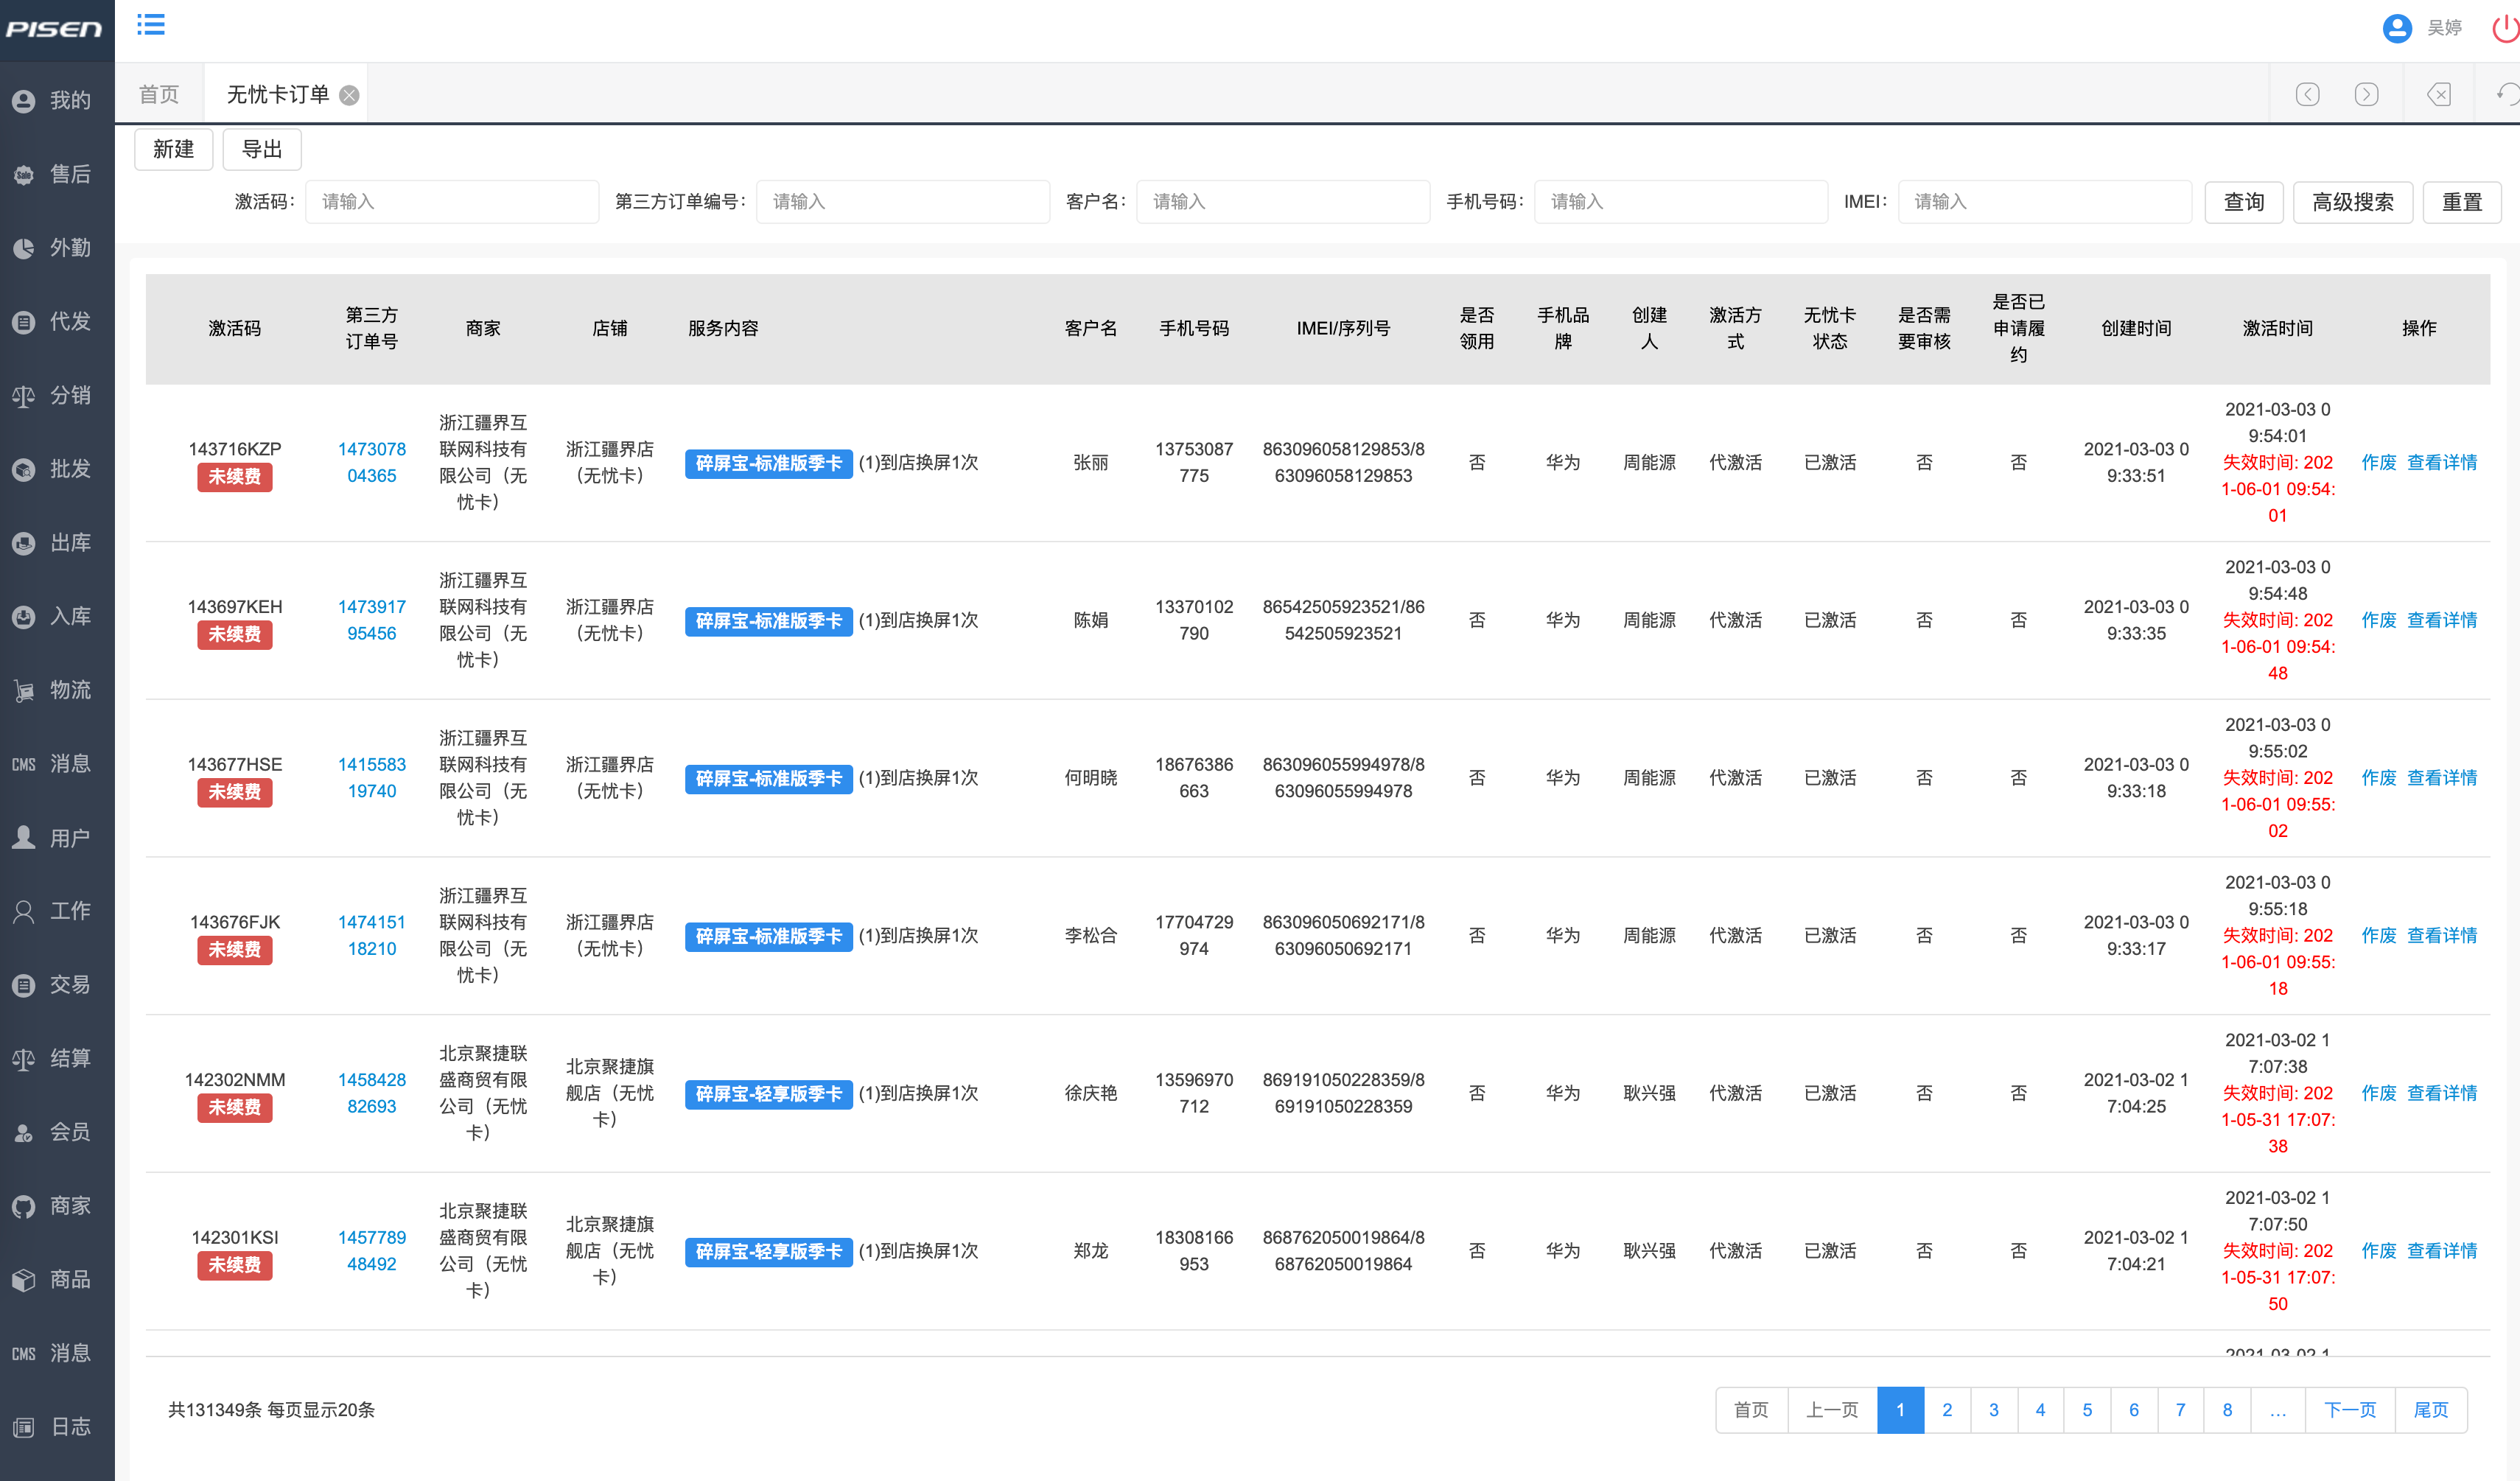2520x1481 pixels.
Task: Click the 高级搜索 button
Action: [2351, 202]
